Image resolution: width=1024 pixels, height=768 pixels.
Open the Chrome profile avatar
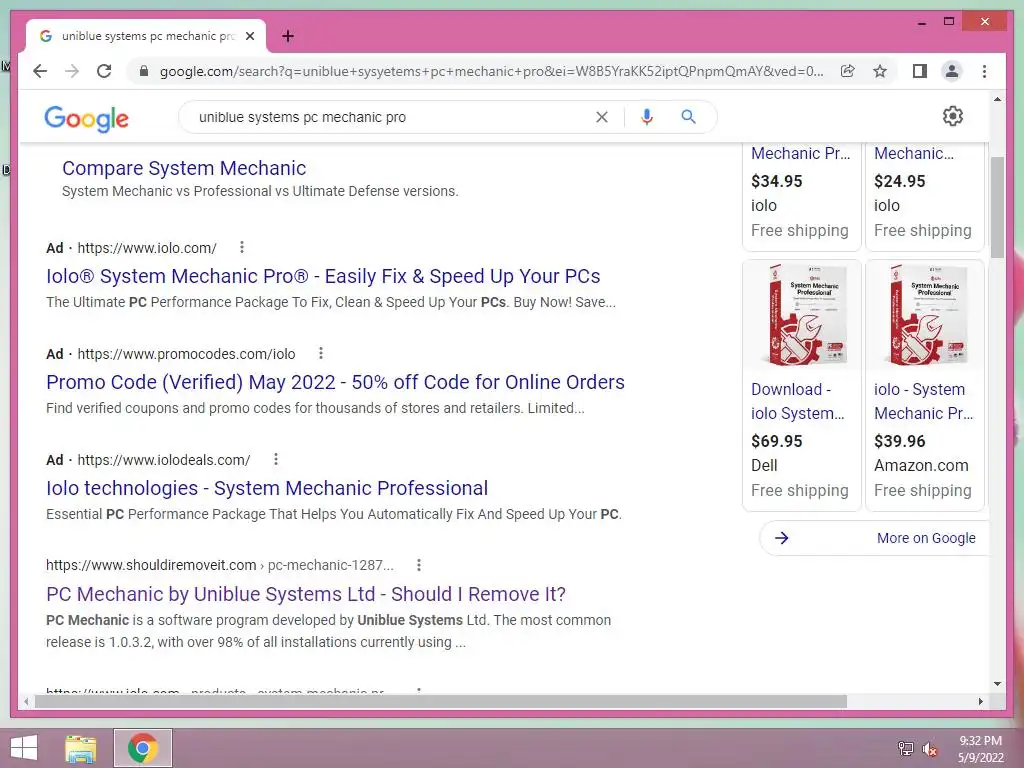coord(952,71)
